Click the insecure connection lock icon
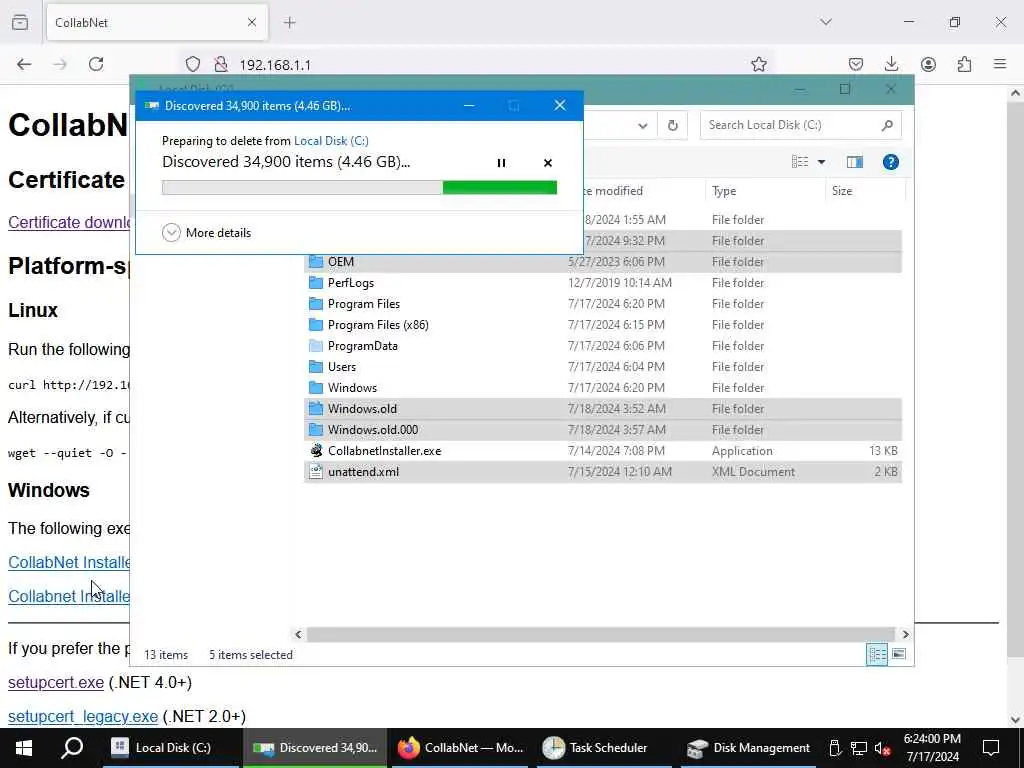The height and width of the screenshot is (768, 1024). click(221, 64)
